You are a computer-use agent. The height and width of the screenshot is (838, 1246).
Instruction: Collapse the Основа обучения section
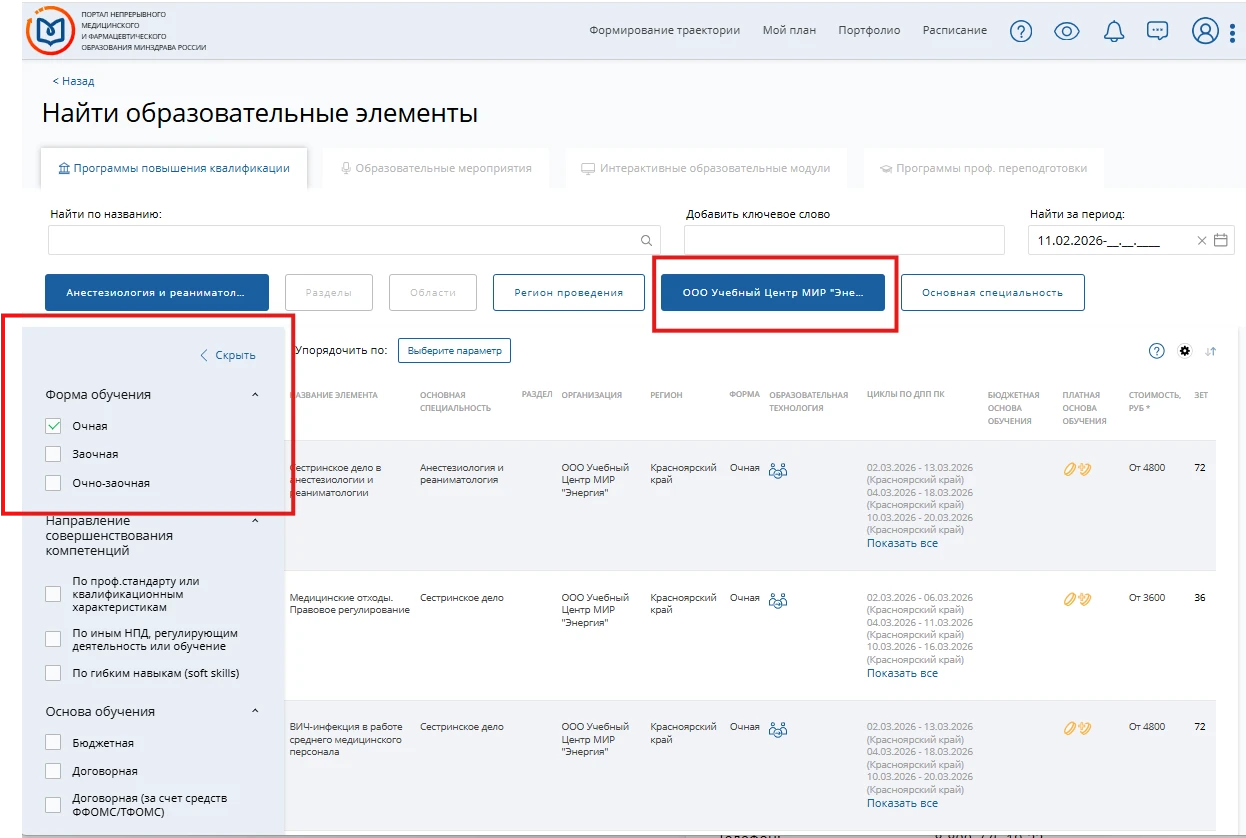tap(254, 711)
